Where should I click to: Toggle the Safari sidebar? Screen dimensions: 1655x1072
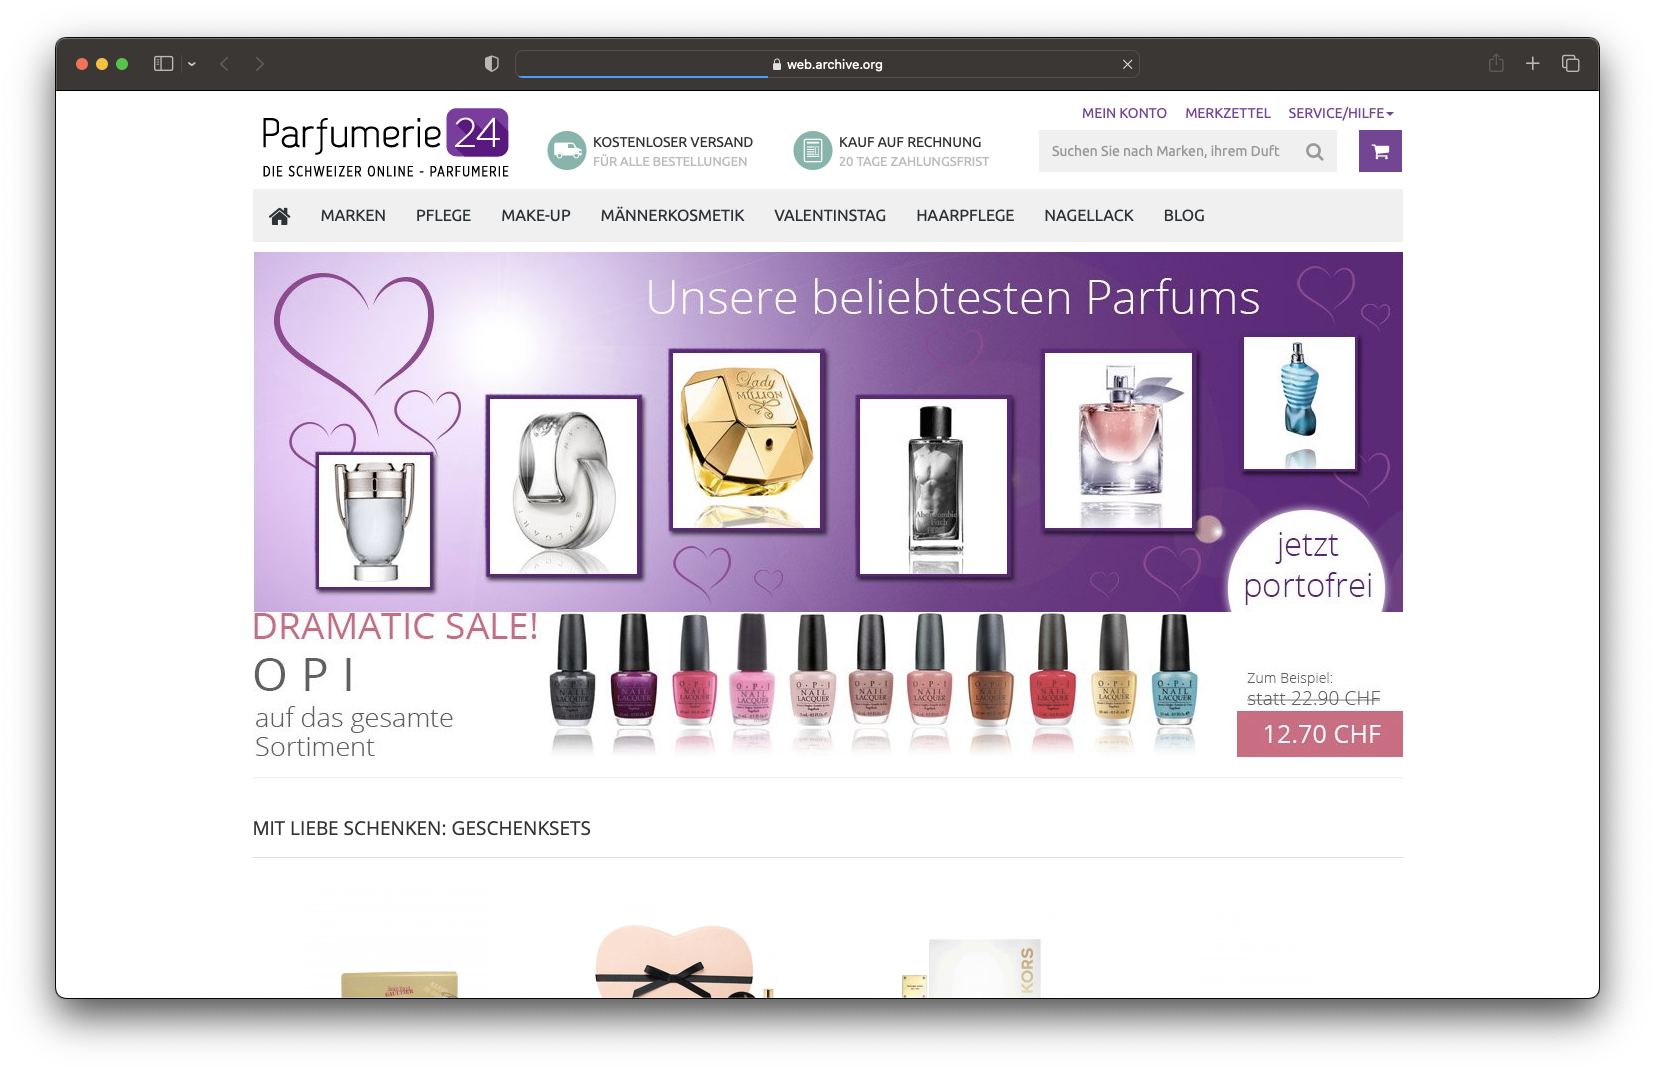pos(164,64)
